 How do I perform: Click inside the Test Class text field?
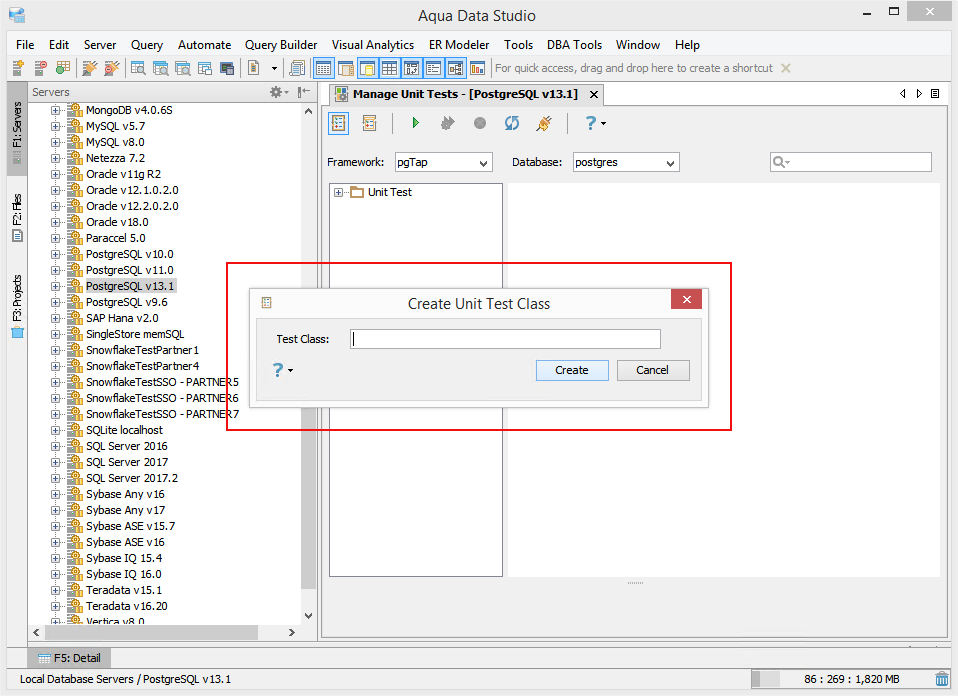(x=505, y=339)
